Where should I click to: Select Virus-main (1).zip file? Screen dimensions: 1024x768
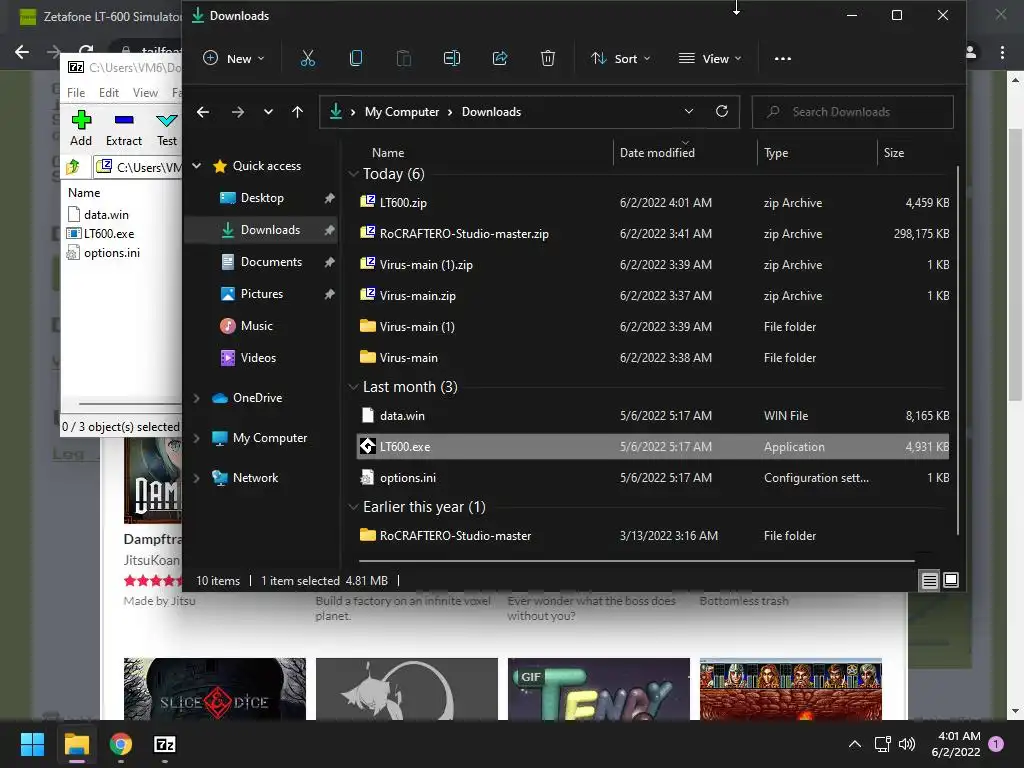(653, 265)
